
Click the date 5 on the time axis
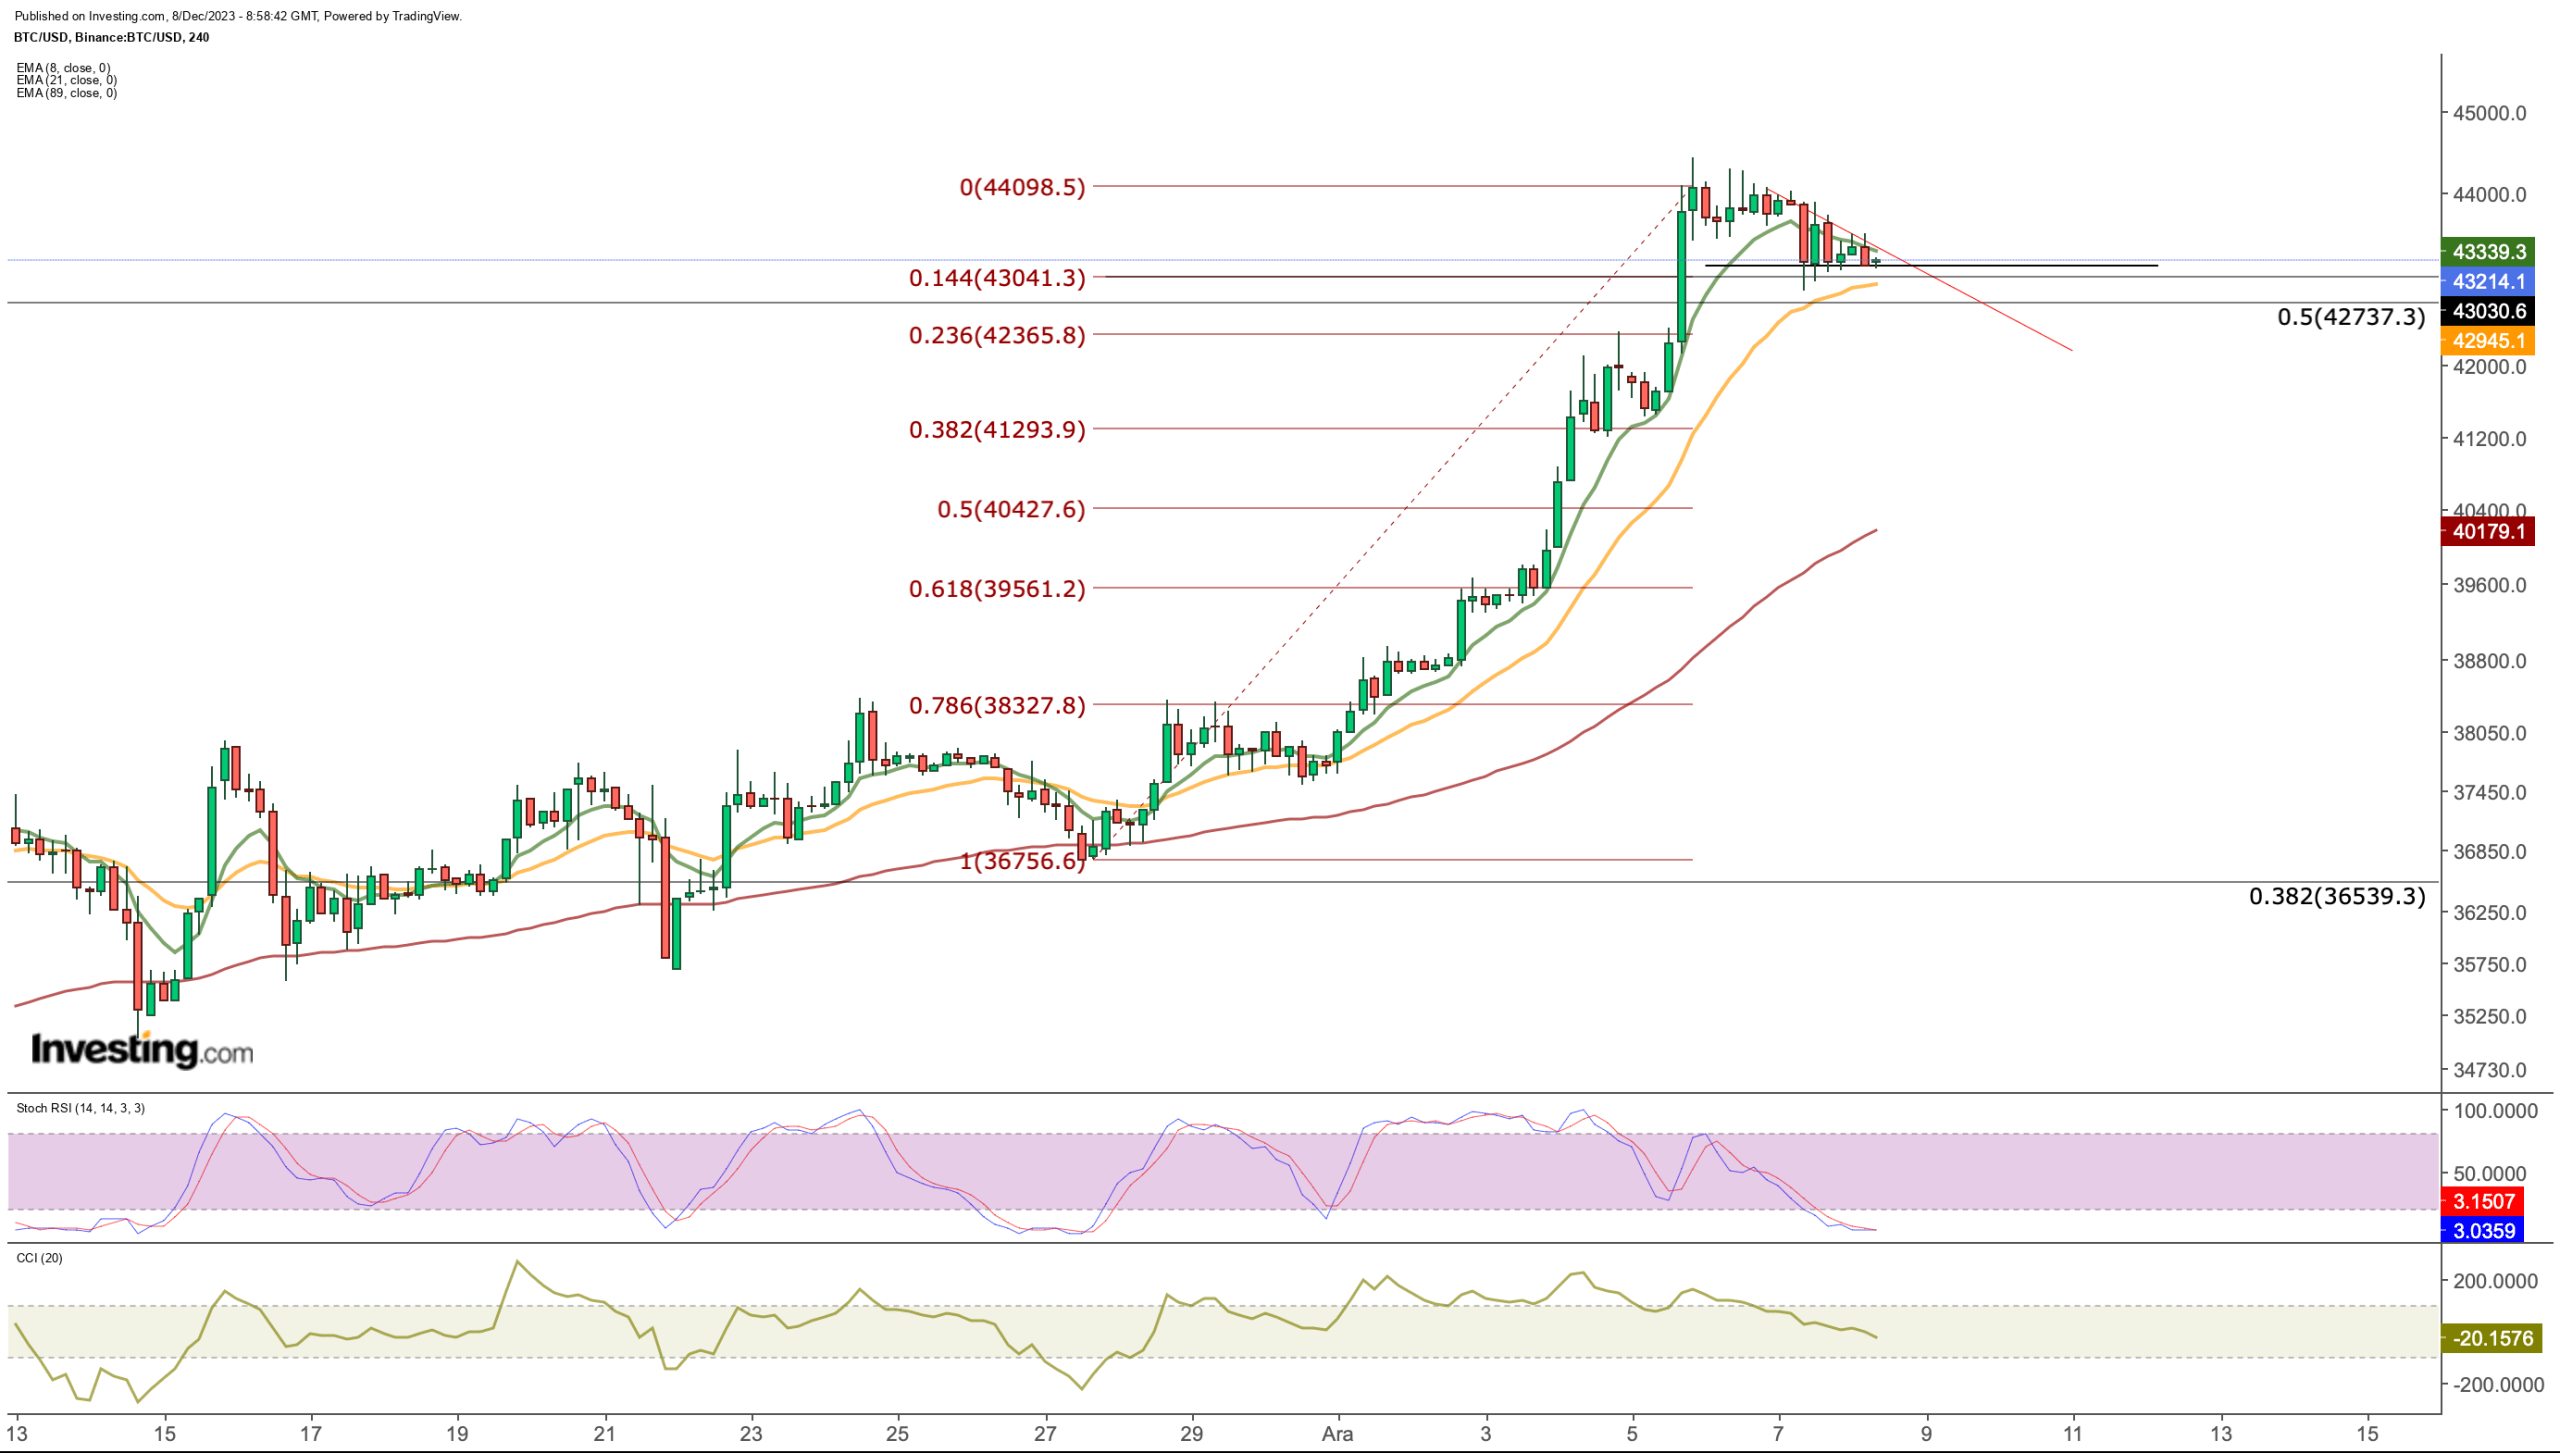[x=1632, y=1434]
